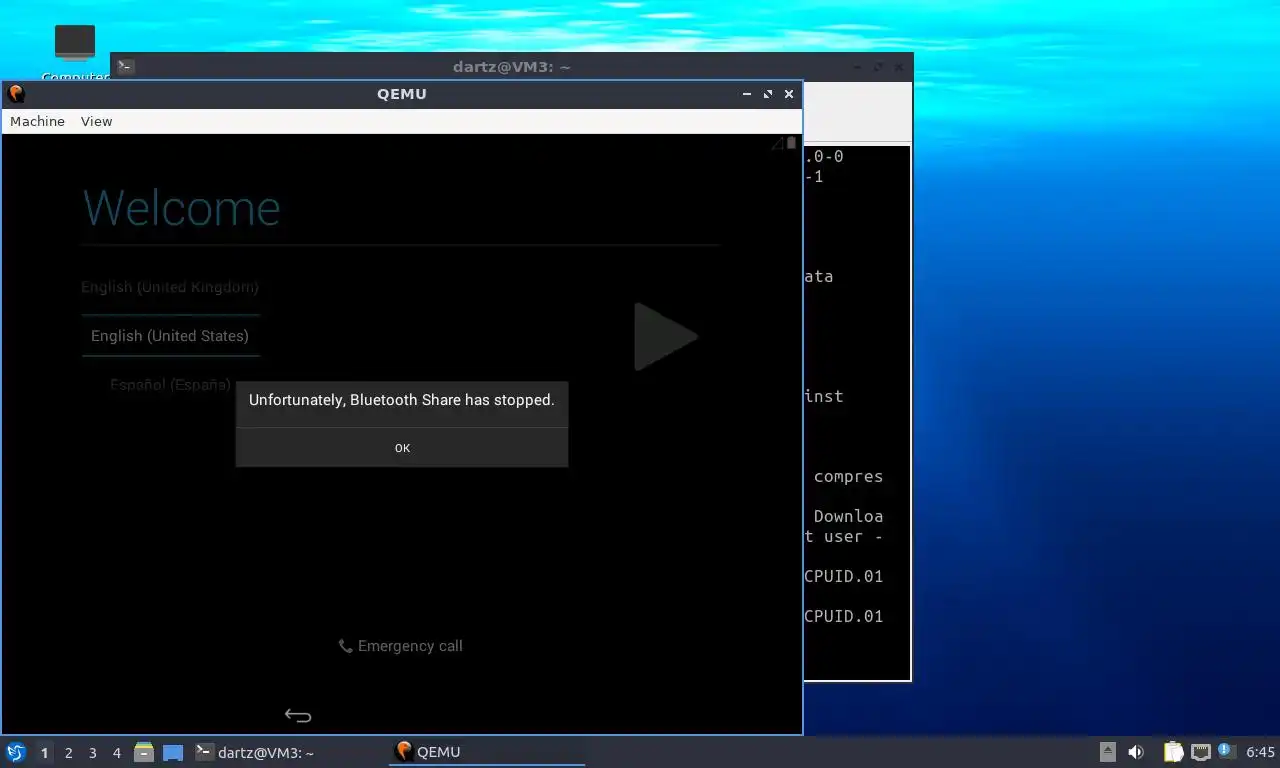Click the Welcome heading text
The width and height of the screenshot is (1280, 768).
pyautogui.click(x=182, y=208)
